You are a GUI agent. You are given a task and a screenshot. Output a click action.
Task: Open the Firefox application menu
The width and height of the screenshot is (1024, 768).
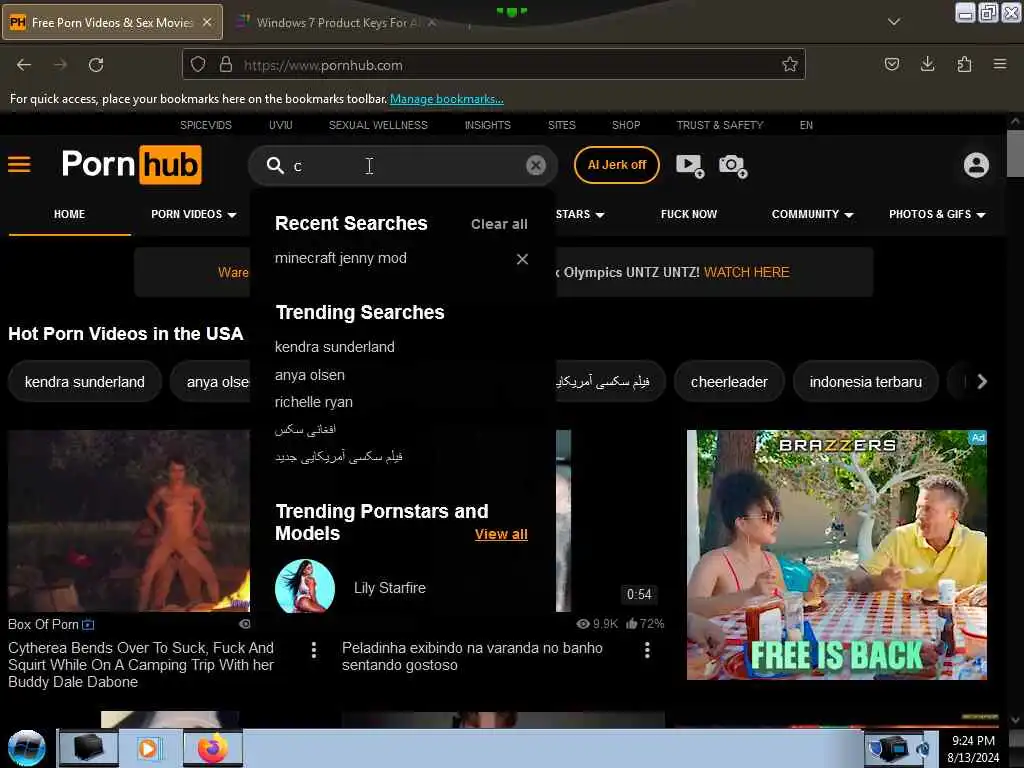coord(1000,64)
